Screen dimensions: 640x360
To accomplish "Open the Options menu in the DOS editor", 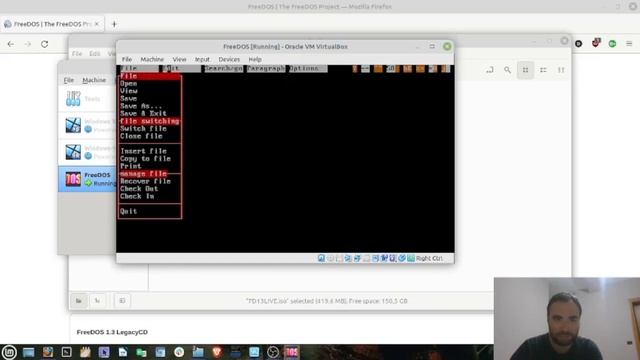I will point(304,68).
